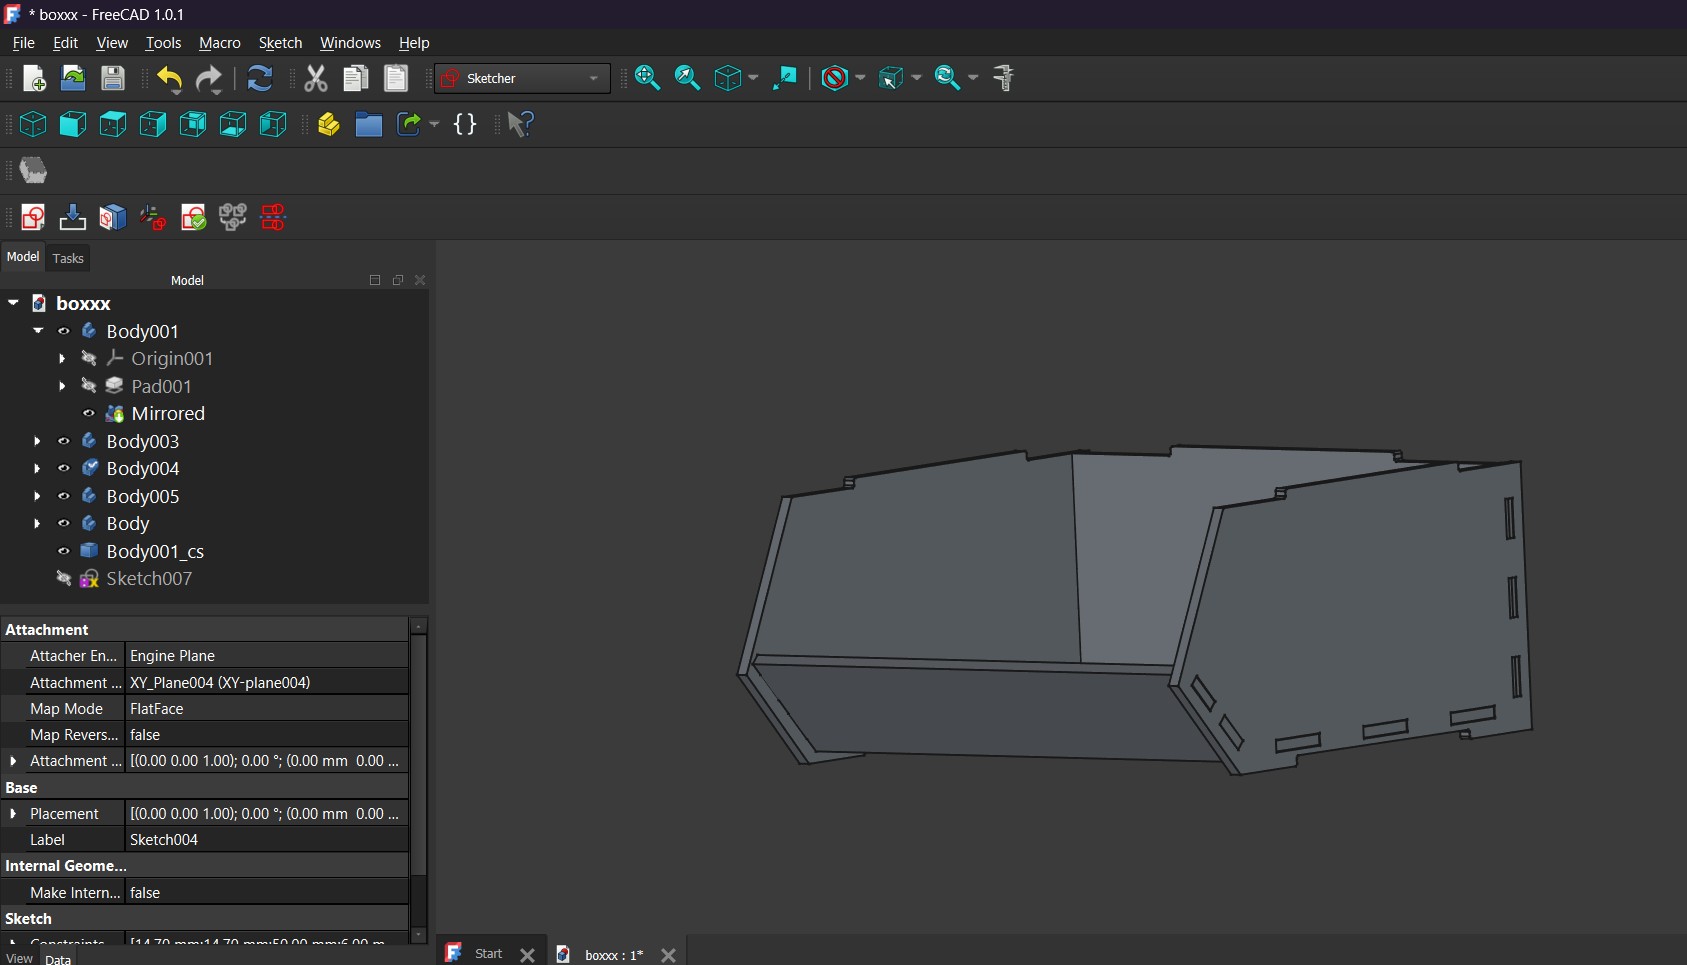Screen dimensions: 1687x965
Task: Switch to the Tasks tab
Action: pyautogui.click(x=68, y=258)
